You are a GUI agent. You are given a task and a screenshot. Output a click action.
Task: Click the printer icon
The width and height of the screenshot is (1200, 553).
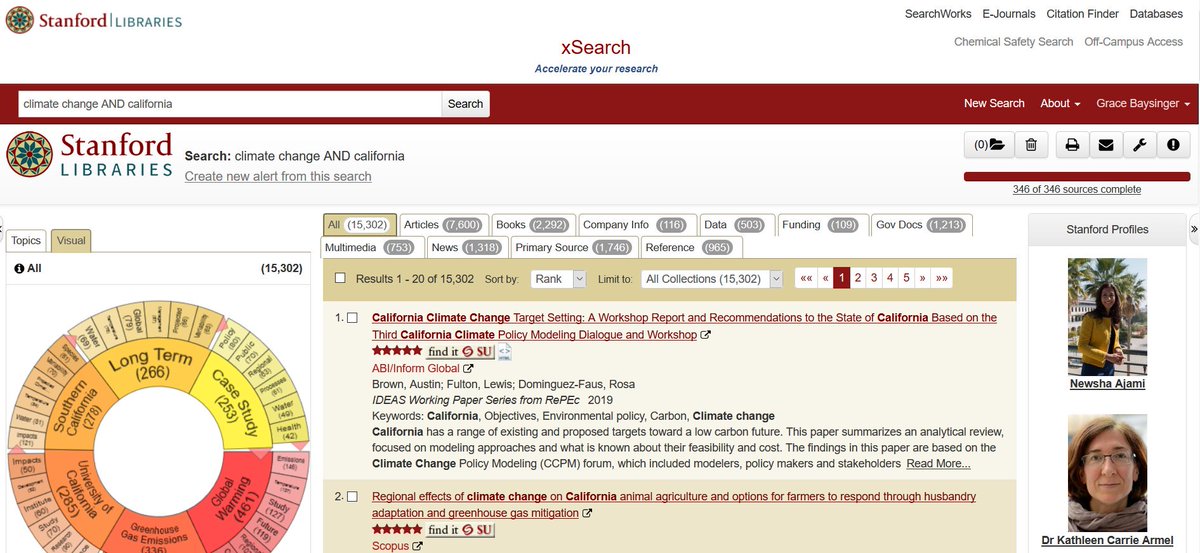[1072, 145]
